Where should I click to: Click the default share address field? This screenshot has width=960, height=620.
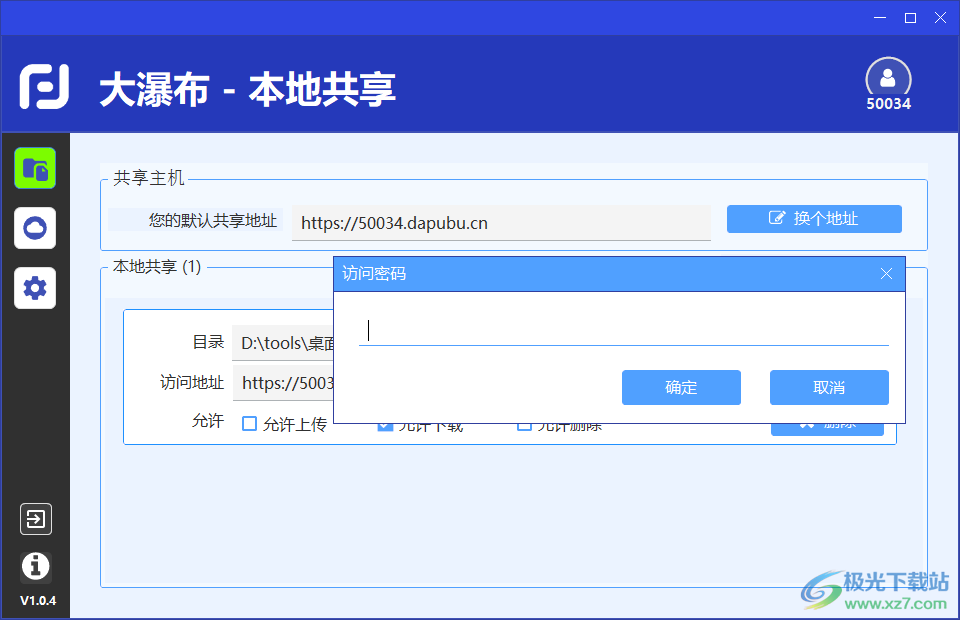click(500, 223)
